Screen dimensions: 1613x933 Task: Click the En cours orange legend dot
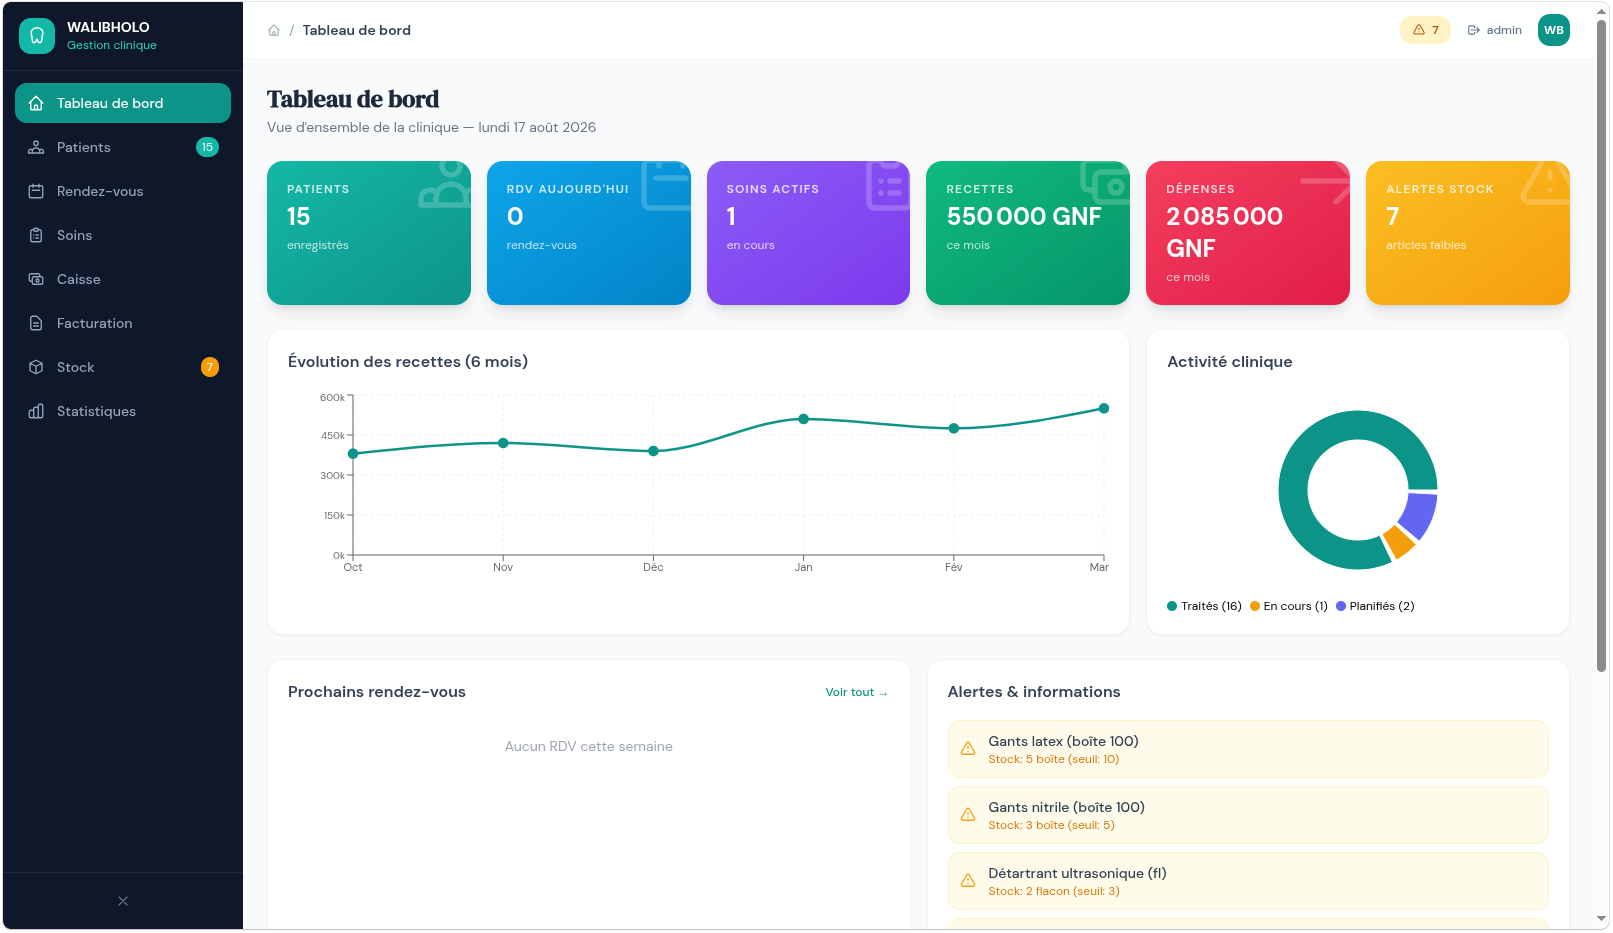[x=1255, y=606]
